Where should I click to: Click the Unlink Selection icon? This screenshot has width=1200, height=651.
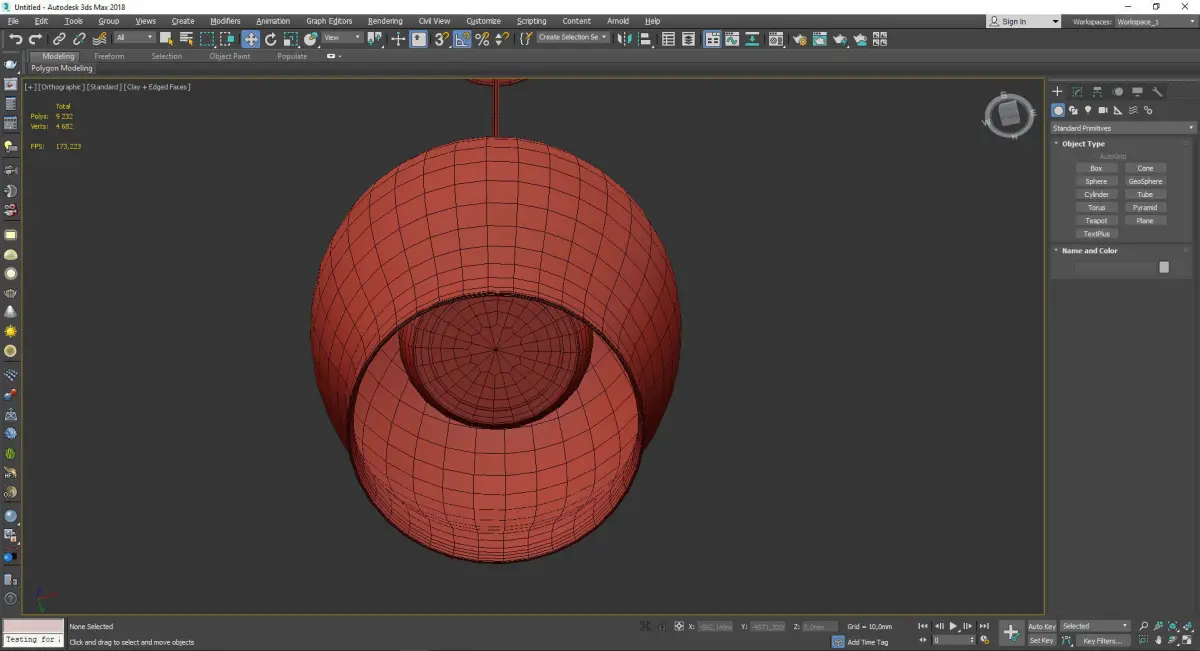click(x=79, y=39)
